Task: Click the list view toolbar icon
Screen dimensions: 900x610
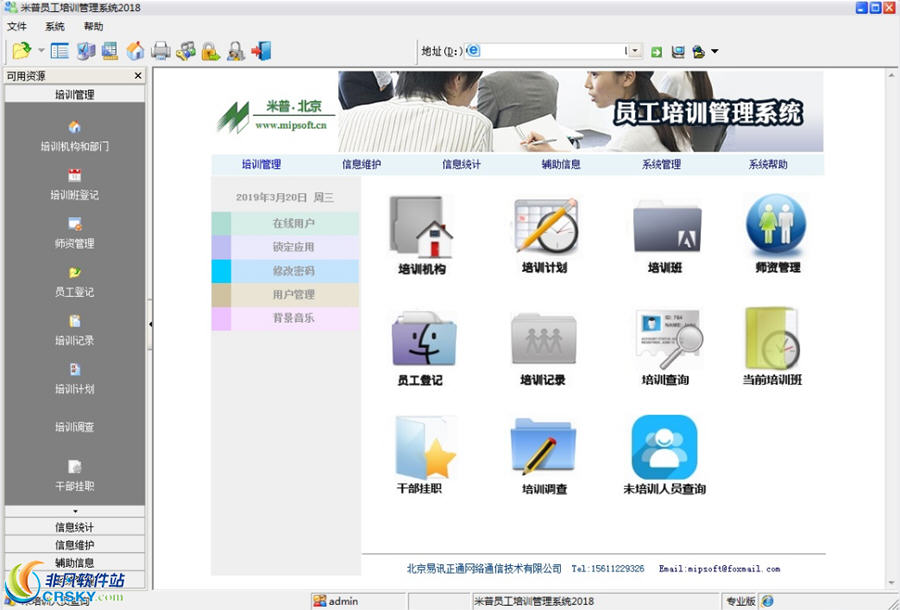Action: click(x=60, y=51)
